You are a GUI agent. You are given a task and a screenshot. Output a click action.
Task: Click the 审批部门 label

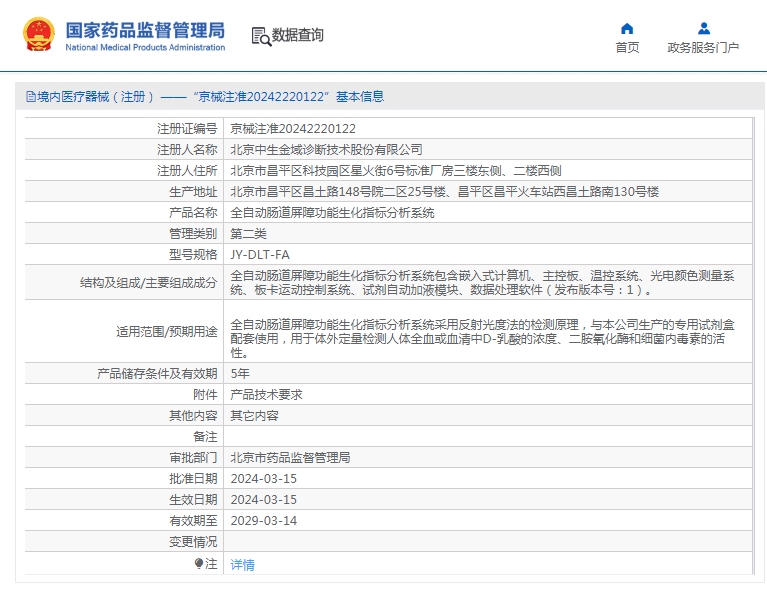[193, 458]
